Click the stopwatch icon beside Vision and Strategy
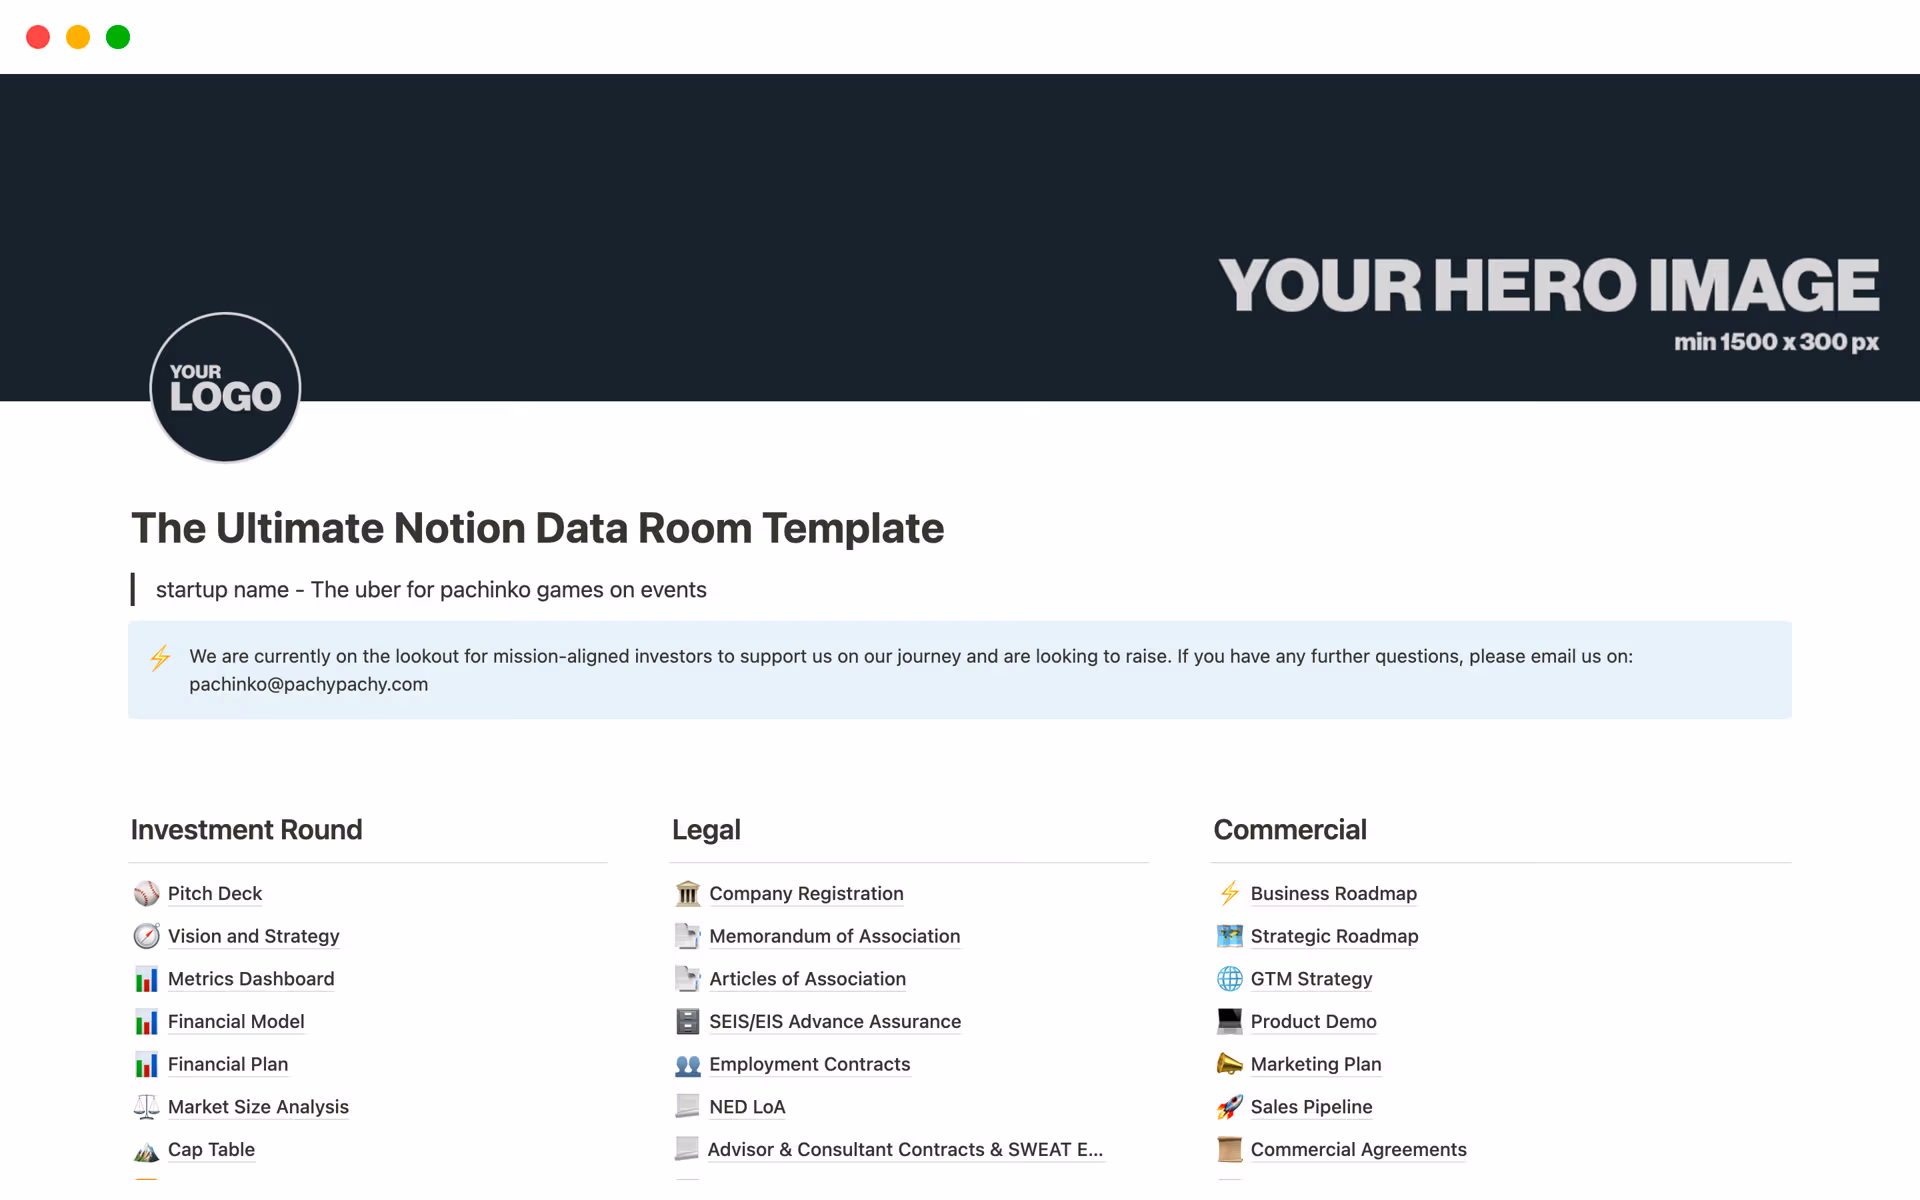1920x1200 pixels. [x=146, y=936]
